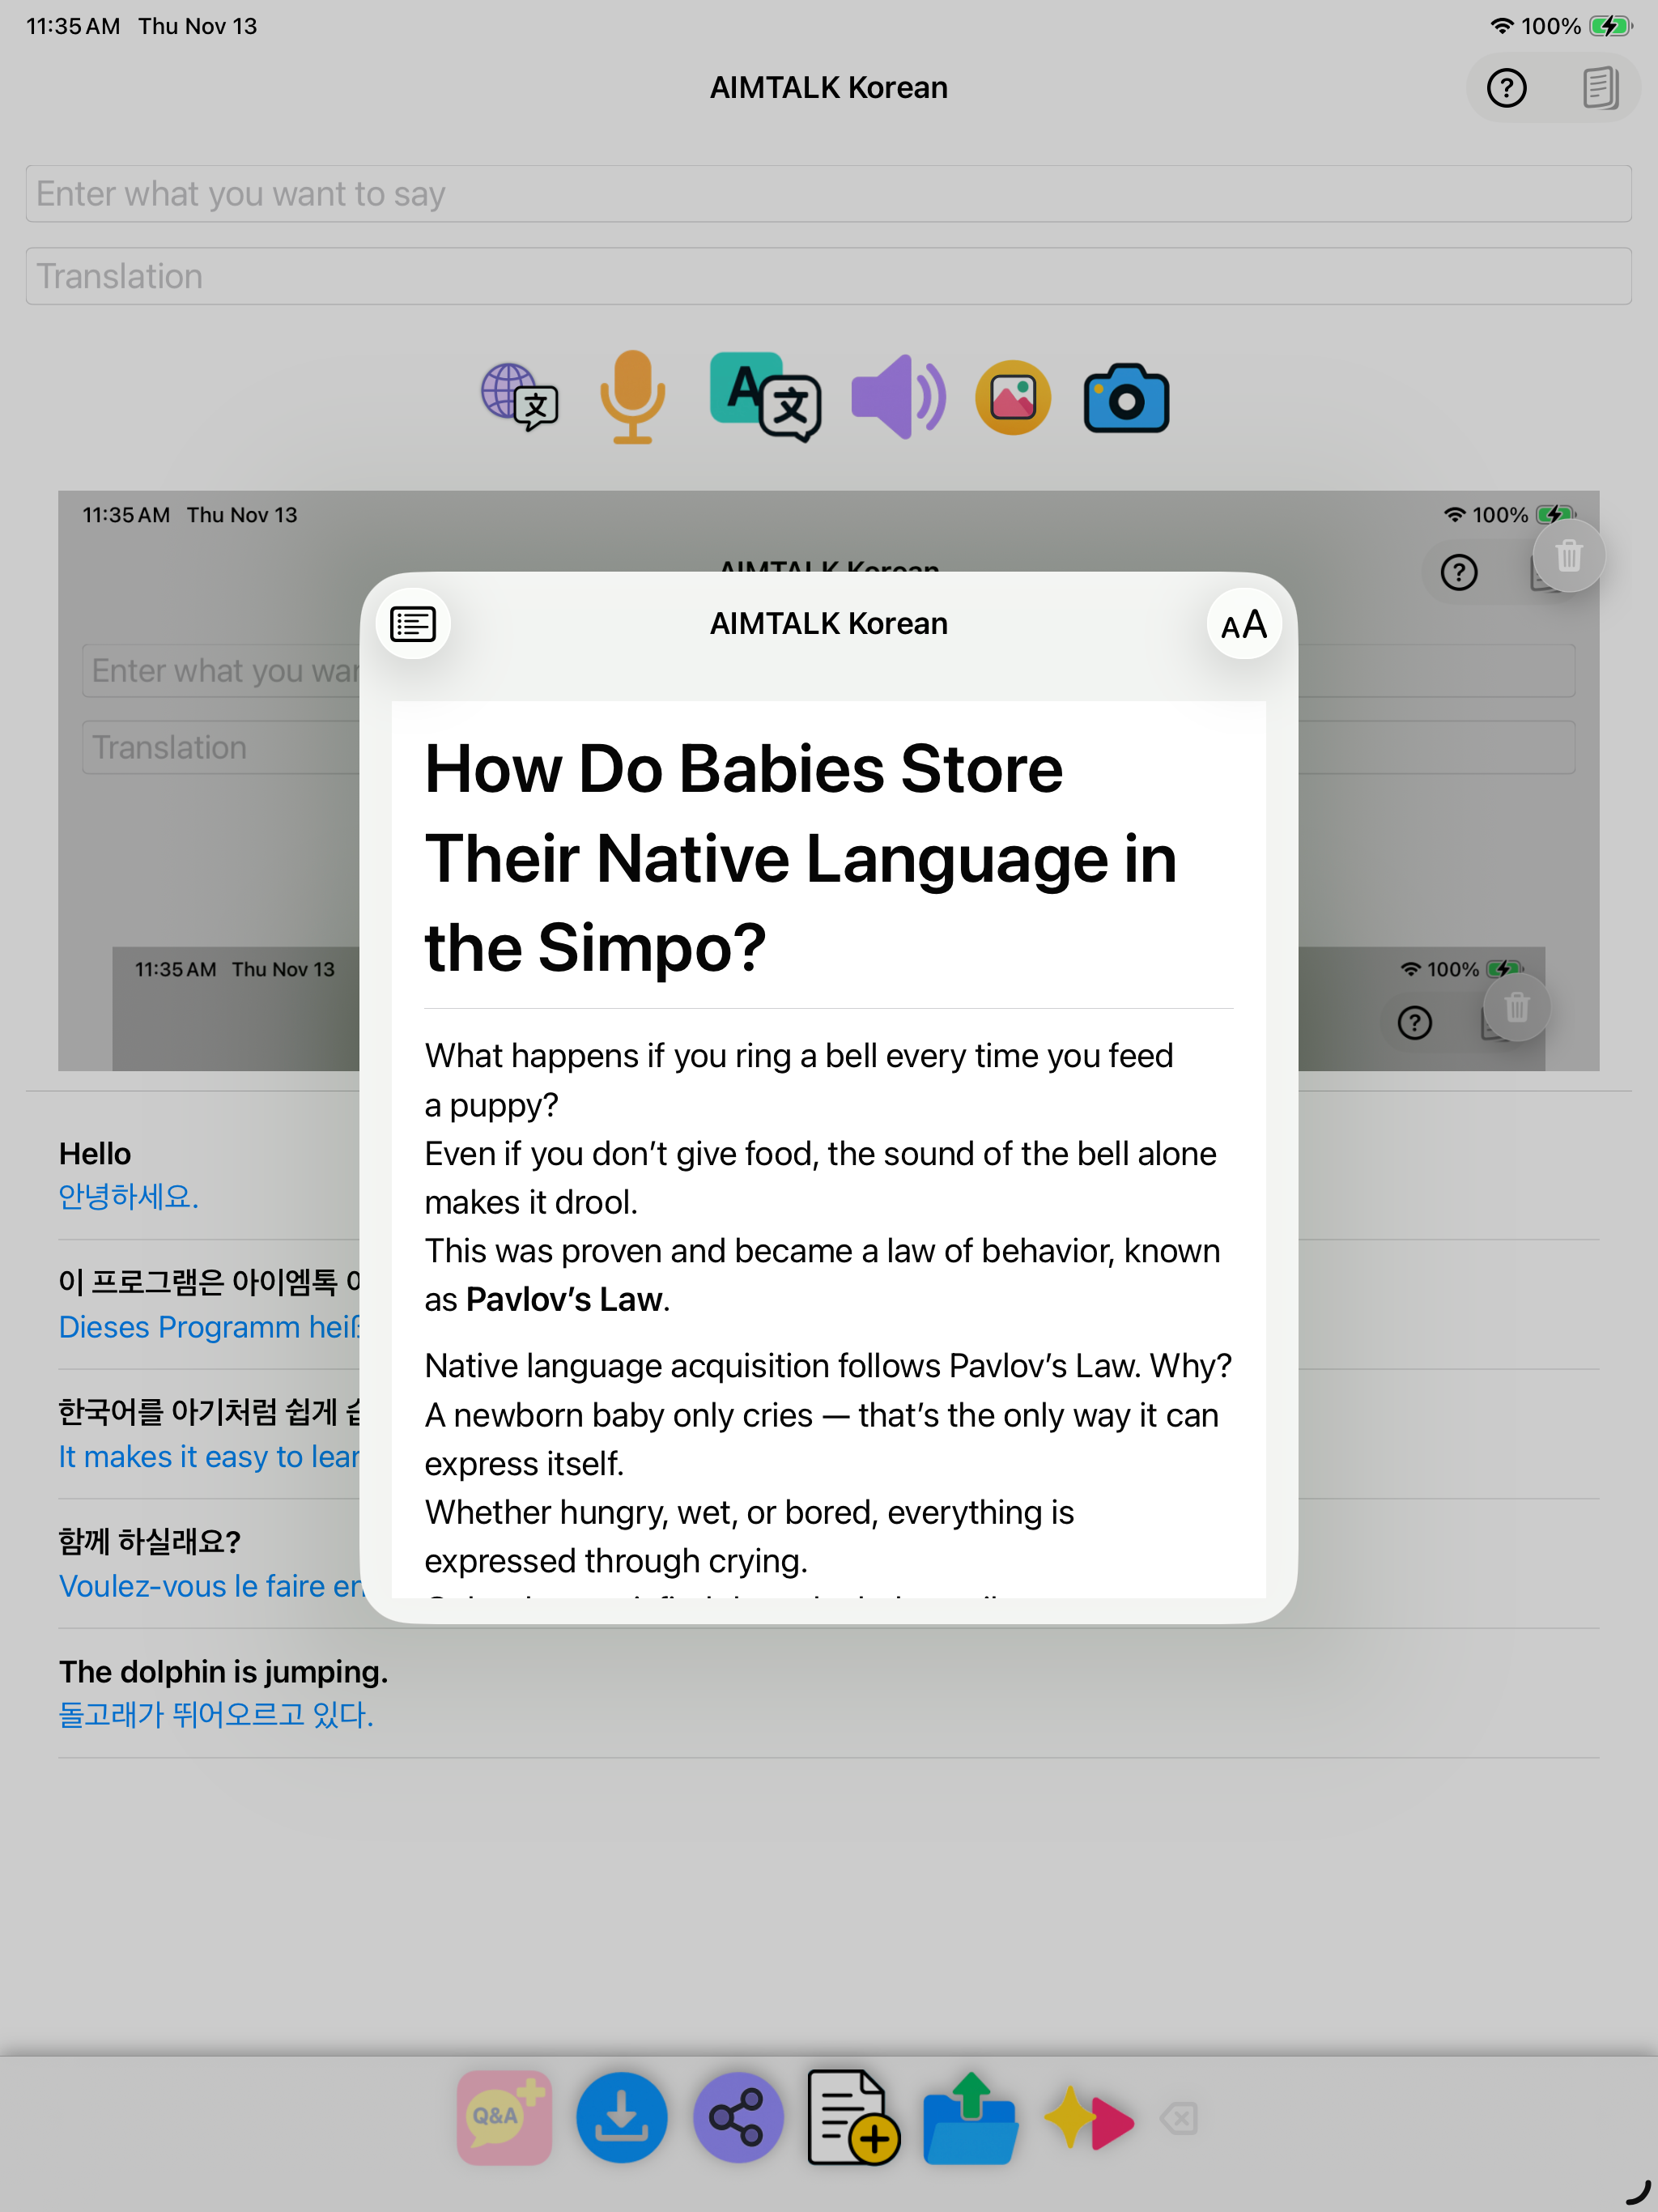1658x2212 pixels.
Task: Select the '함께 하실래요?' phrase
Action: [150, 1541]
